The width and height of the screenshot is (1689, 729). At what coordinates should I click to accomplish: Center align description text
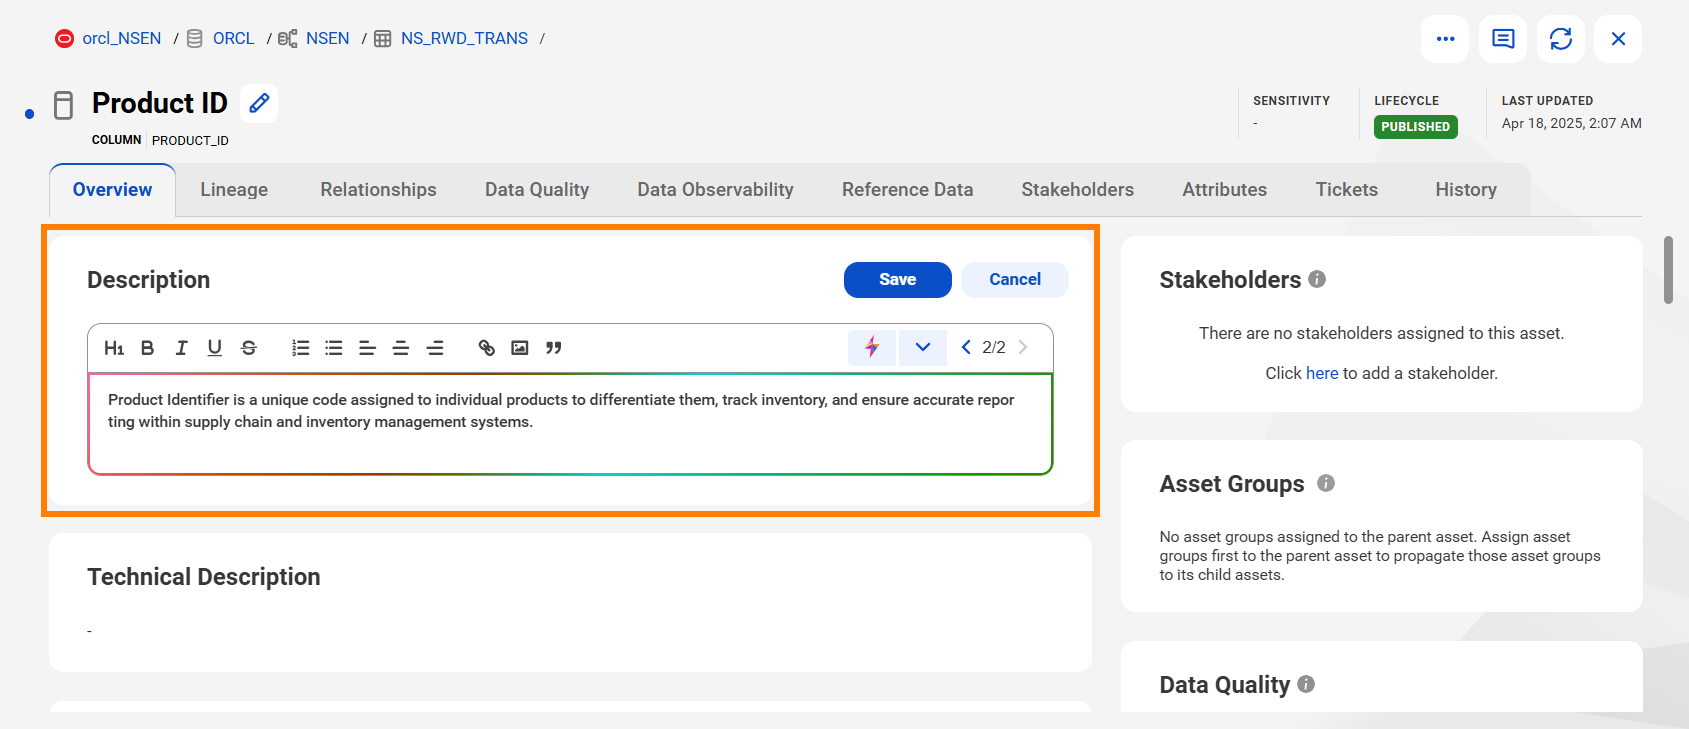click(x=401, y=348)
